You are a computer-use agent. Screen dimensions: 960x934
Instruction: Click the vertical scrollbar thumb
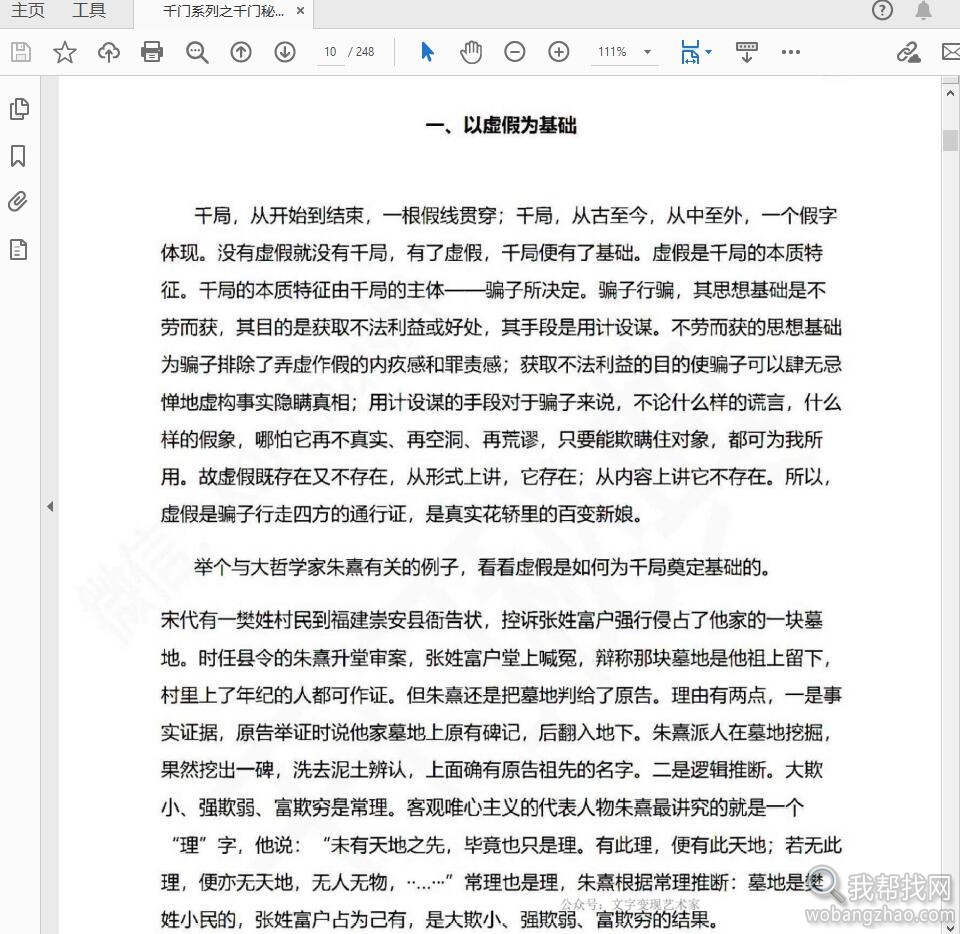(x=950, y=140)
